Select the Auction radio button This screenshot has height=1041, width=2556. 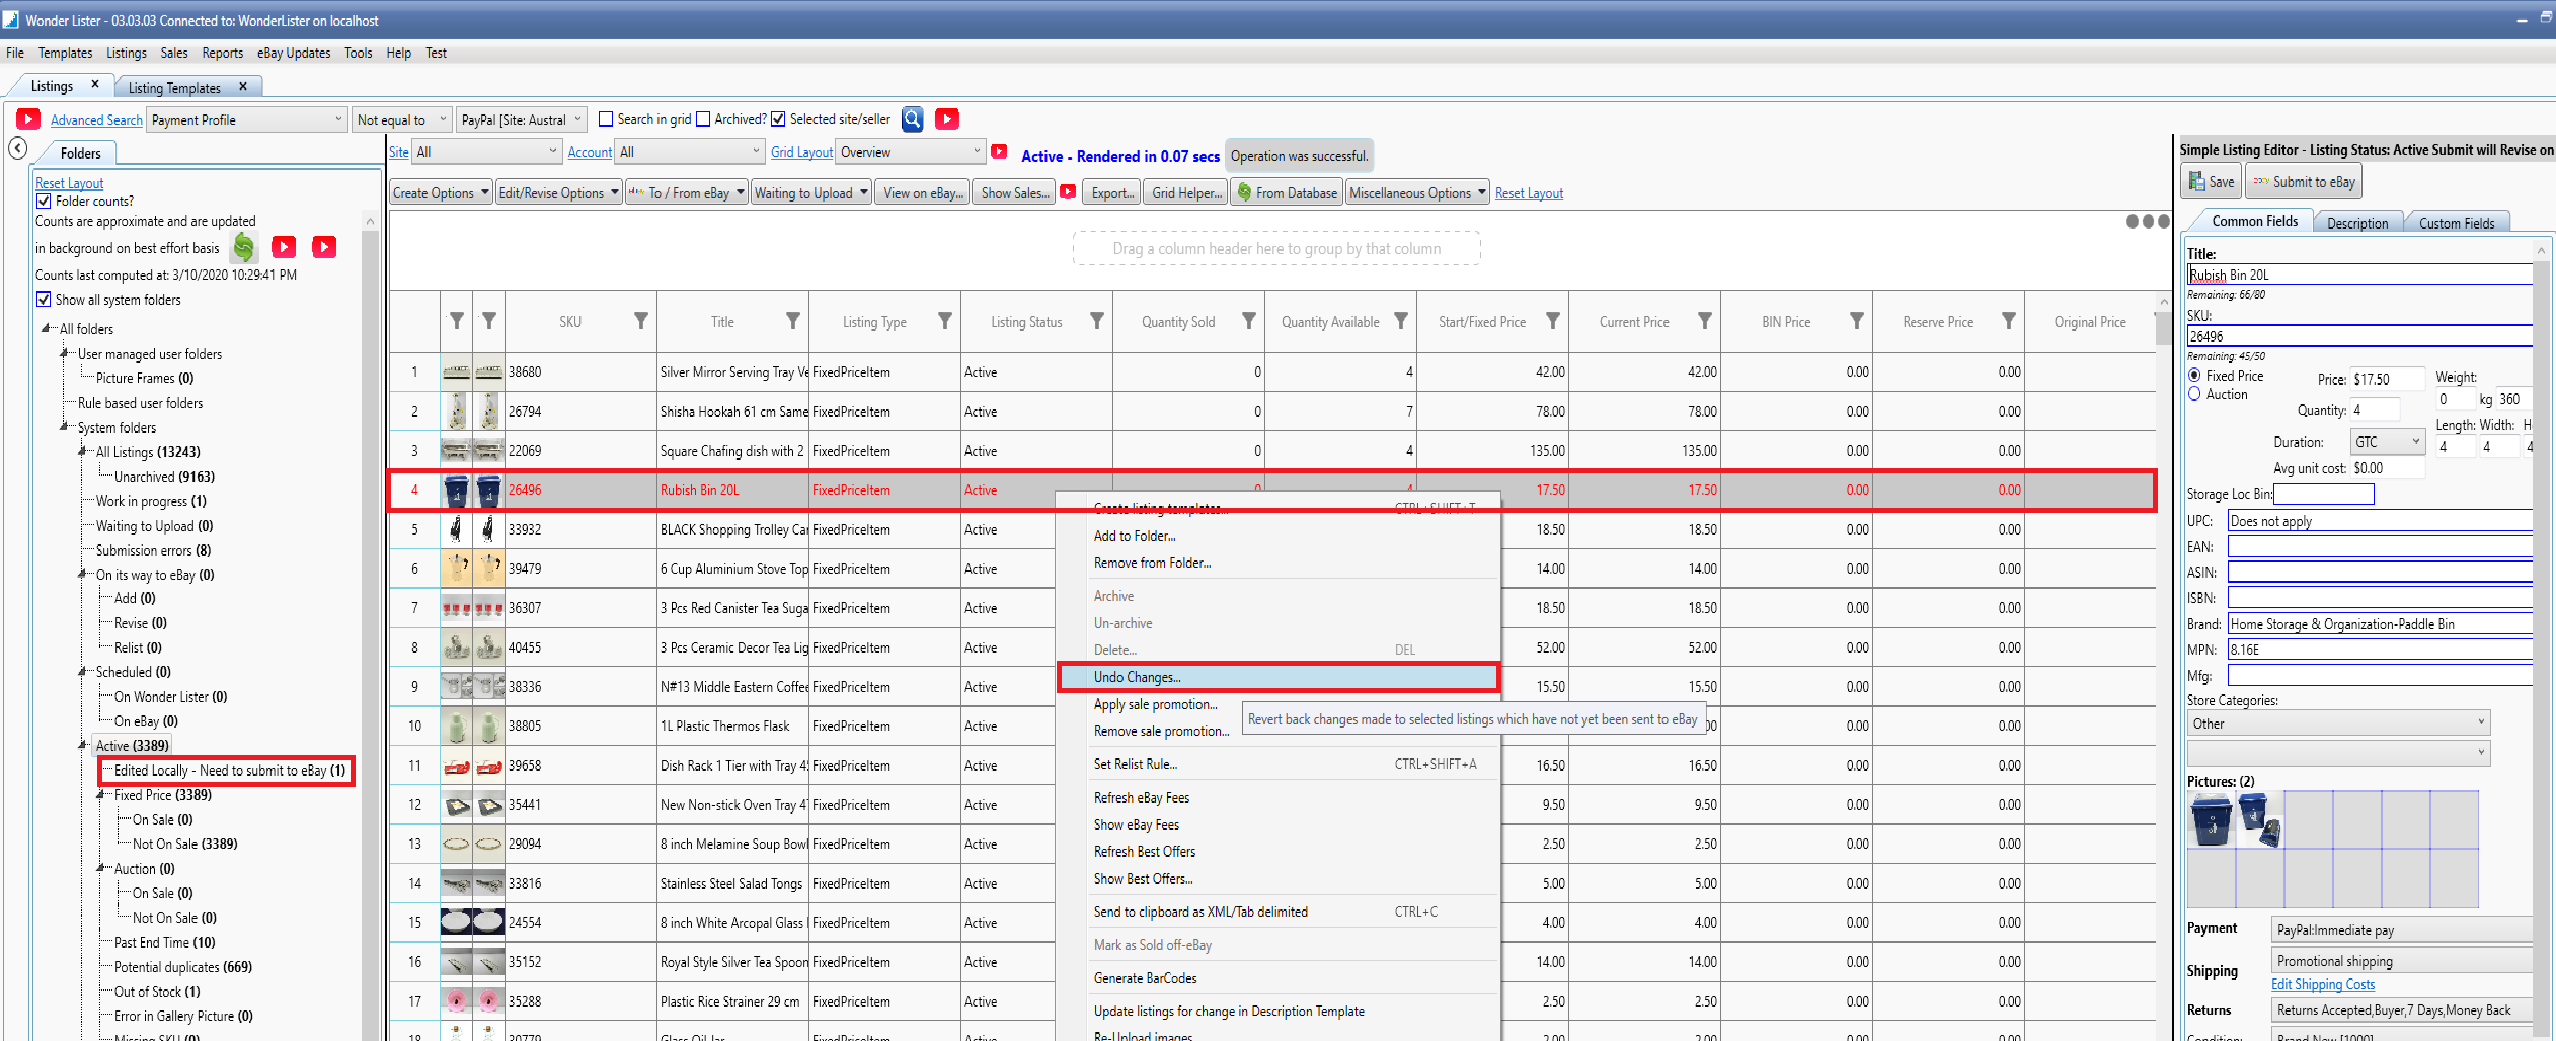[x=2194, y=394]
